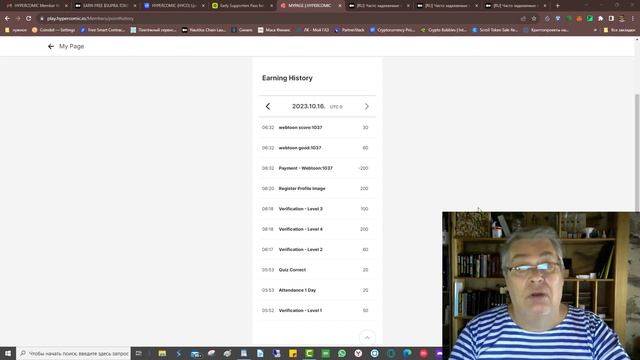Click the Earning History heading

click(x=287, y=78)
